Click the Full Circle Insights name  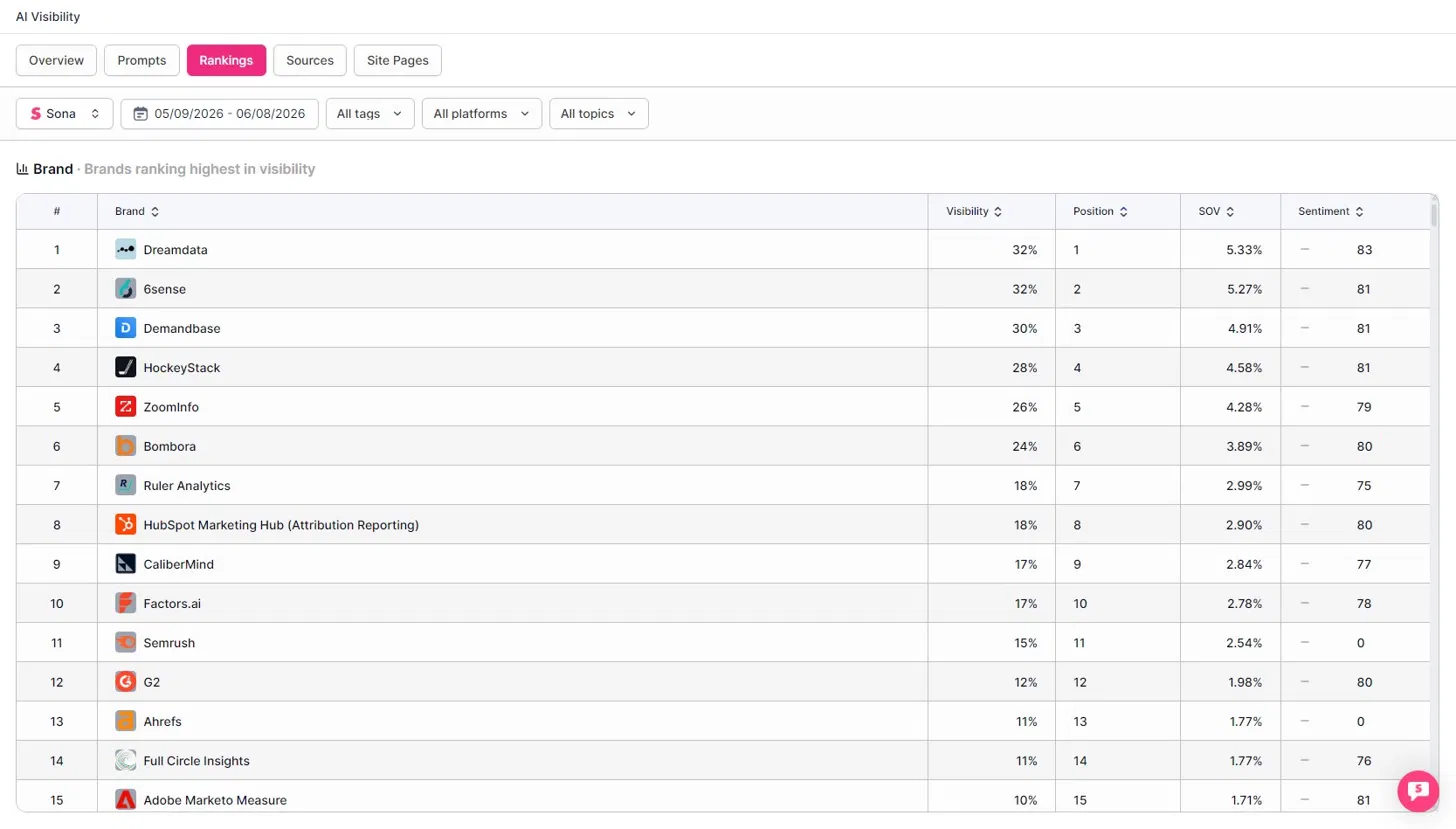pyautogui.click(x=197, y=761)
